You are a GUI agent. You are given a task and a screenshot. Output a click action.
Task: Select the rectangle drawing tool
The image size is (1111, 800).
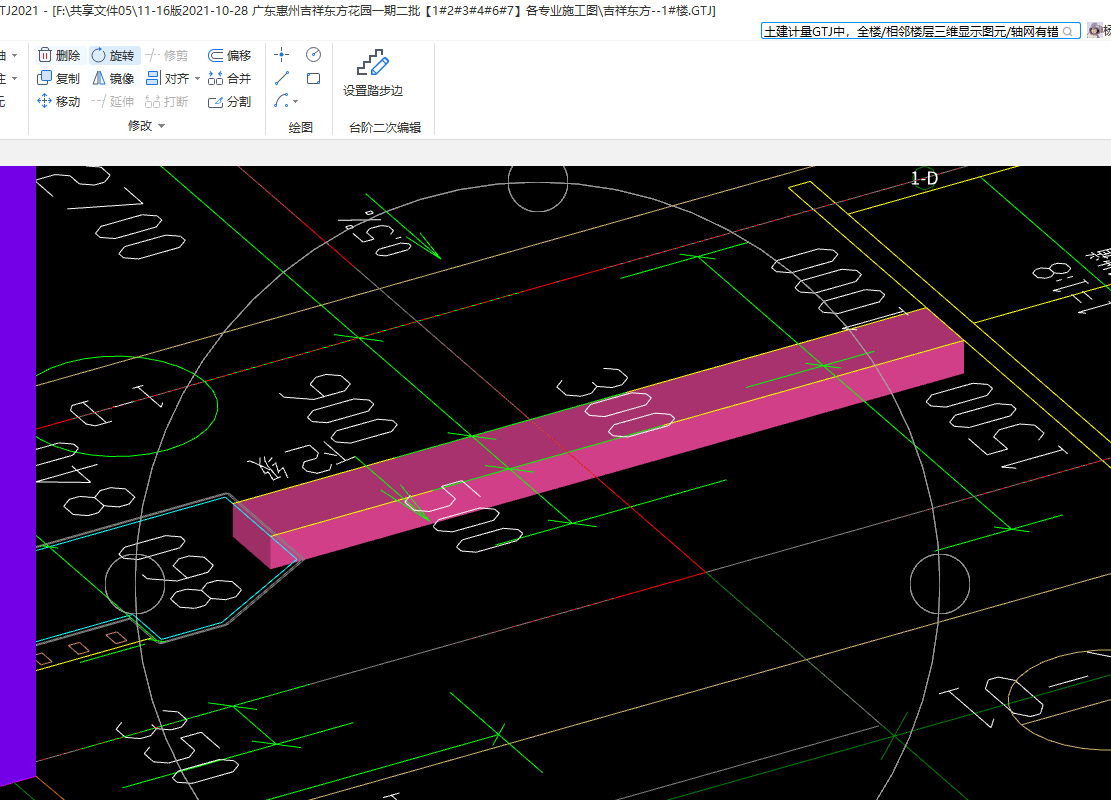click(x=313, y=78)
